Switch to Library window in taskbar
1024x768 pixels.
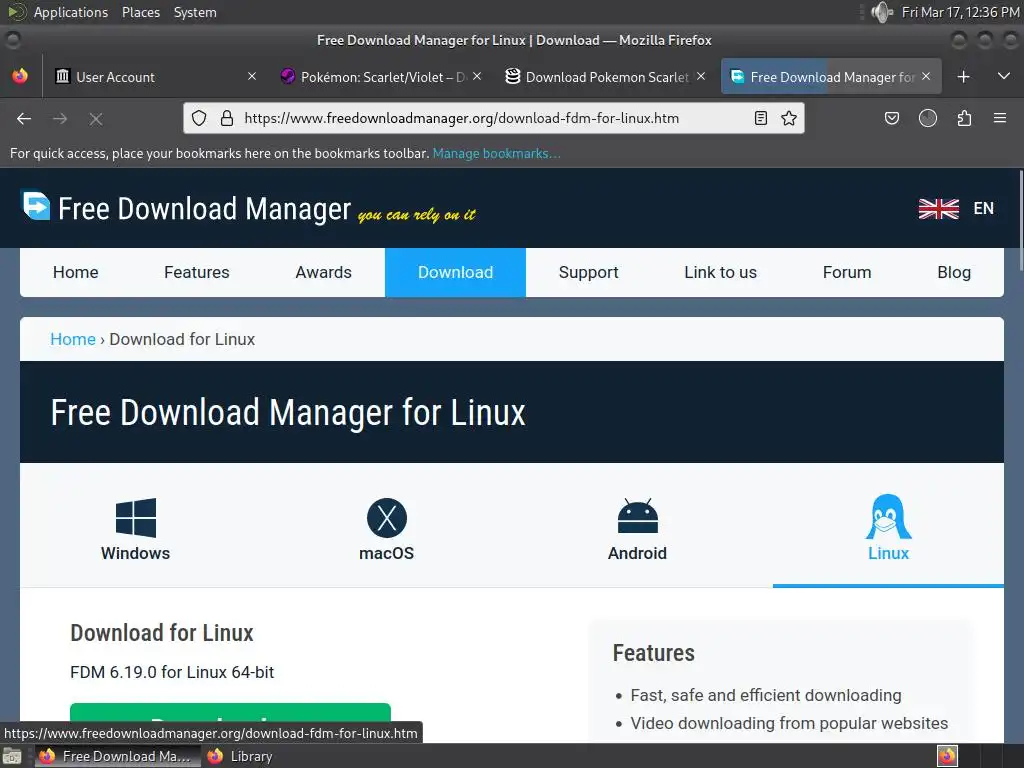240,756
